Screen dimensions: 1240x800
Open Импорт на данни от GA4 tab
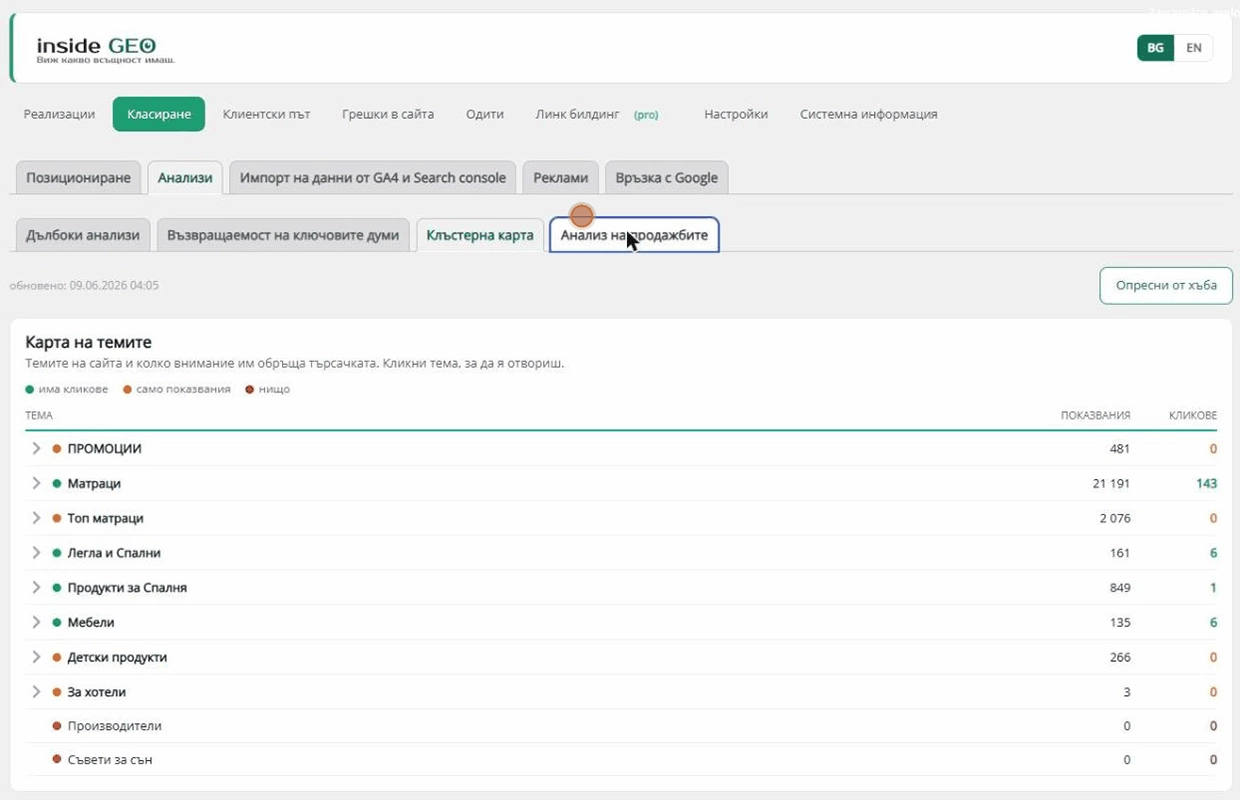point(373,177)
